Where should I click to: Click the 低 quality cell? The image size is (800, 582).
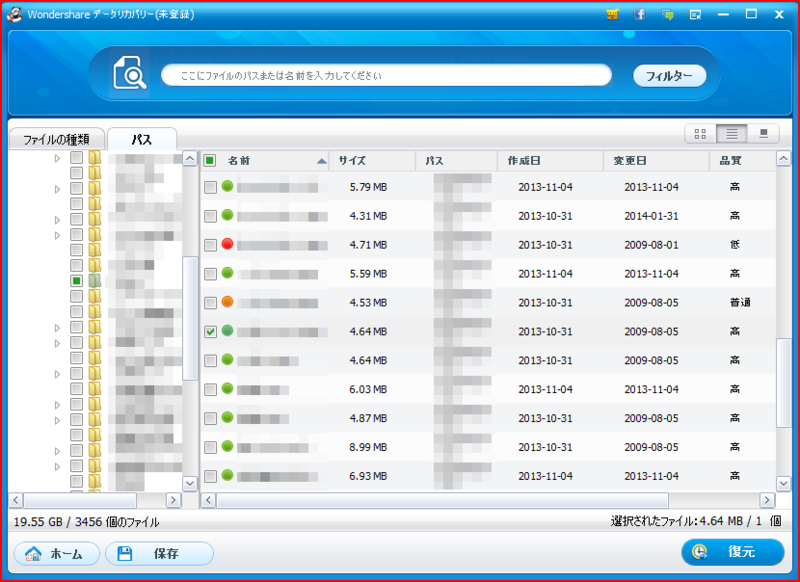[x=735, y=245]
